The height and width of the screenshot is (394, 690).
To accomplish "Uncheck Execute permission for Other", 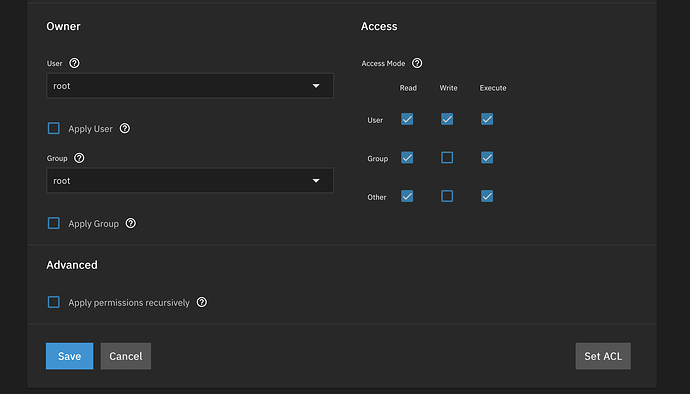I will pyautogui.click(x=487, y=196).
